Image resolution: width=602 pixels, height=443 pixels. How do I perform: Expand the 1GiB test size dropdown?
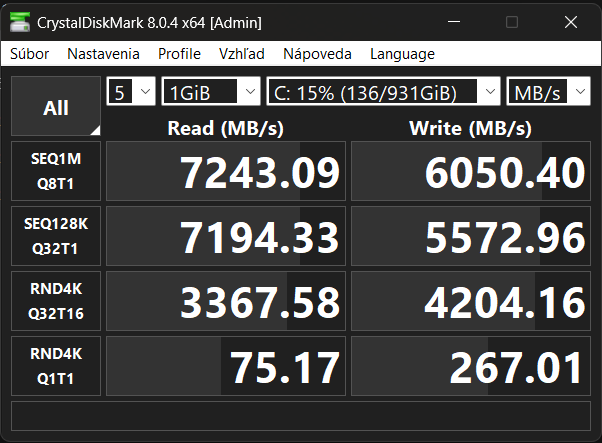(x=211, y=91)
